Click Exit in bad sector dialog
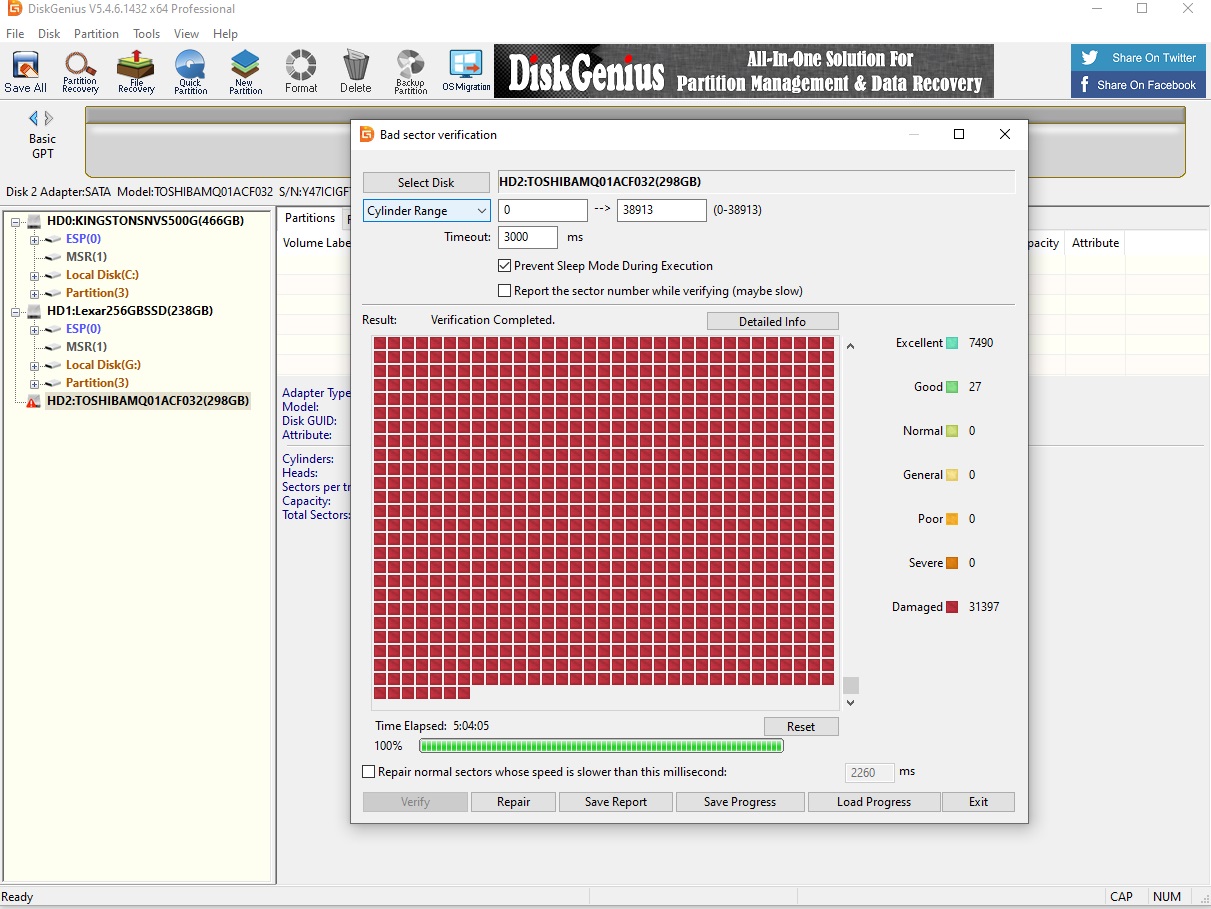 pos(979,802)
